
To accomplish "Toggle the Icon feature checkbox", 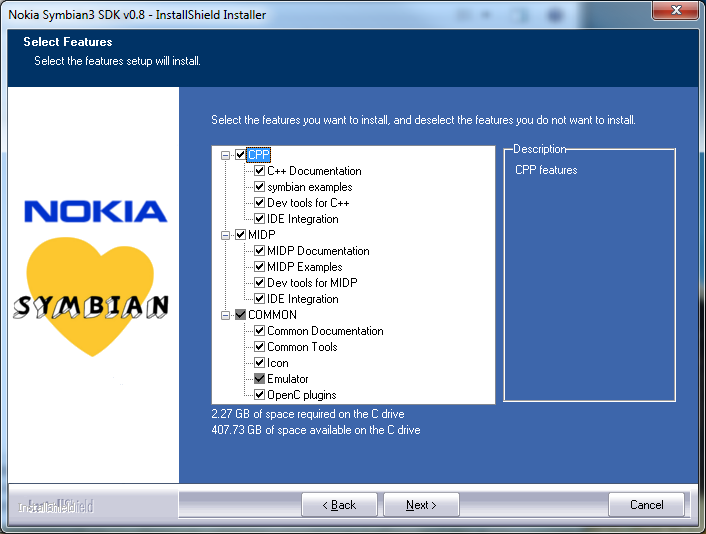I will 259,363.
